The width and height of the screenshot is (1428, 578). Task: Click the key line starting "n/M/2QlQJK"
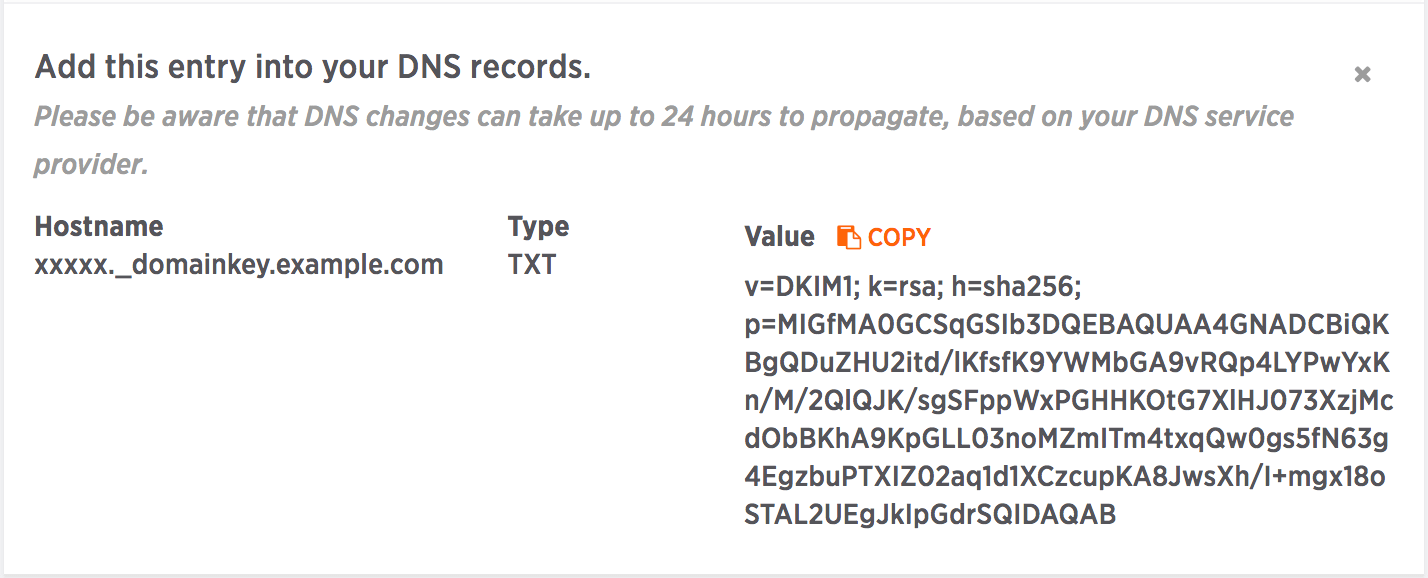coord(1069,401)
